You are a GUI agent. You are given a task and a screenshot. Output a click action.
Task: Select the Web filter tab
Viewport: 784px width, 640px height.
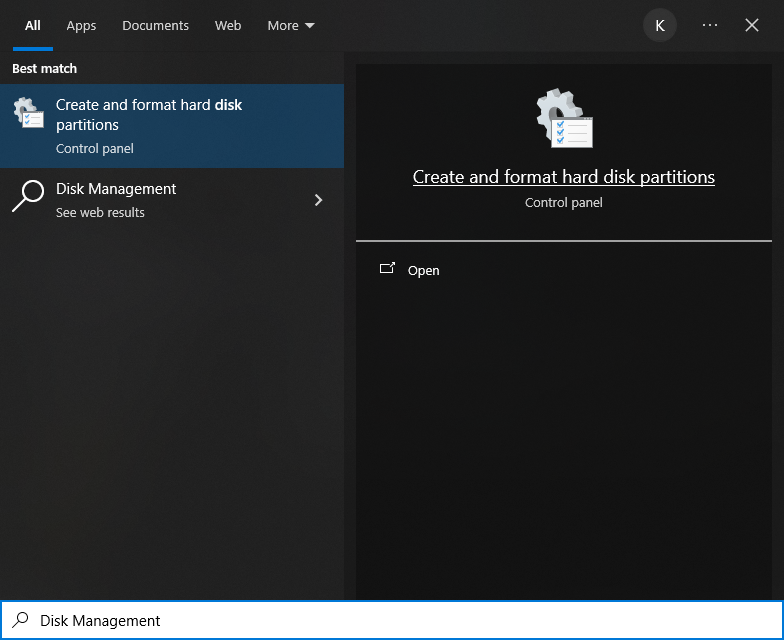[x=228, y=26]
